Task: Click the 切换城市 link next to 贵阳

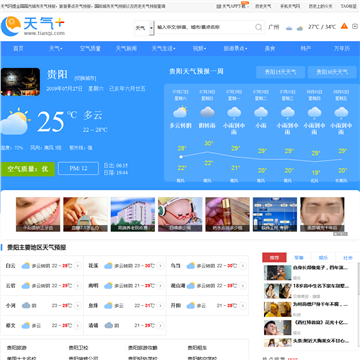Action: 85,78
